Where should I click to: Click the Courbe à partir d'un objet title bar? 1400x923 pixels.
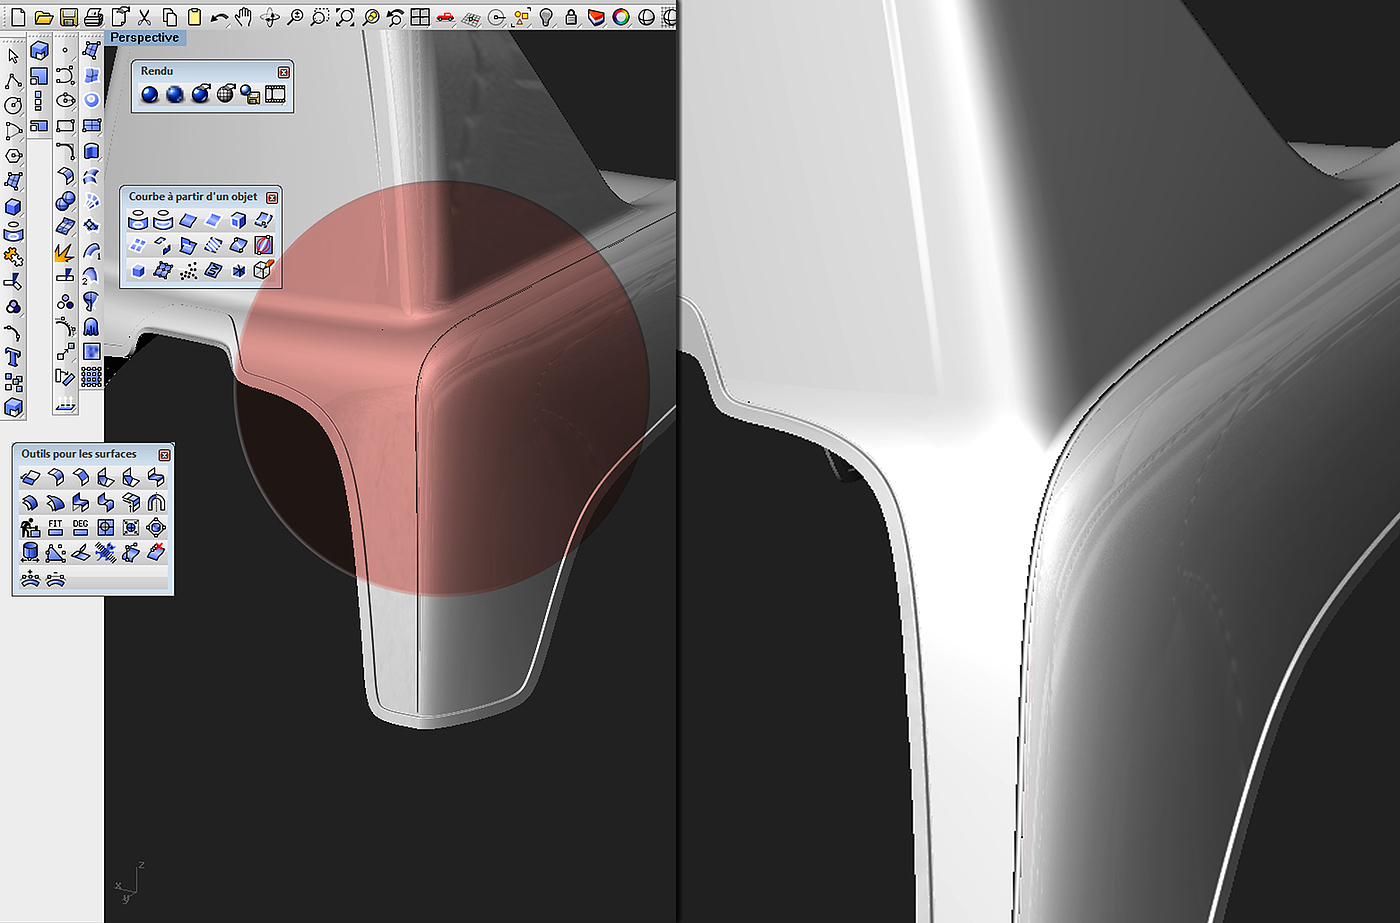click(192, 197)
